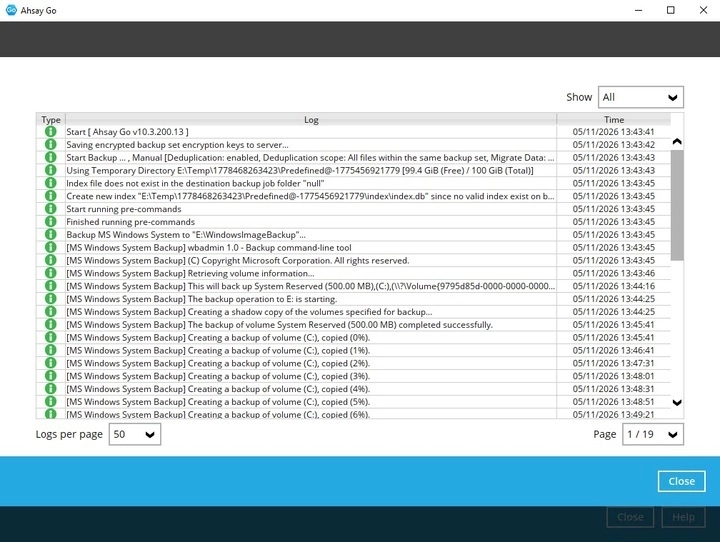720x542 pixels.
Task: Select log text "Start [ Ahsay Go v10.3.200.13 ]"
Action: [x=127, y=132]
